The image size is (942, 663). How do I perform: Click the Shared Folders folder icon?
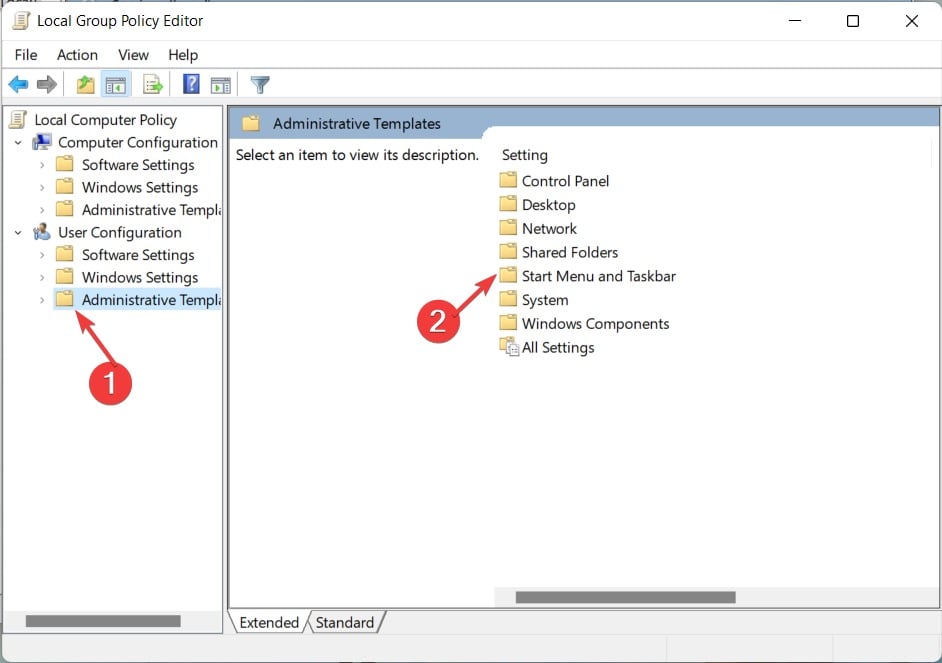(508, 252)
